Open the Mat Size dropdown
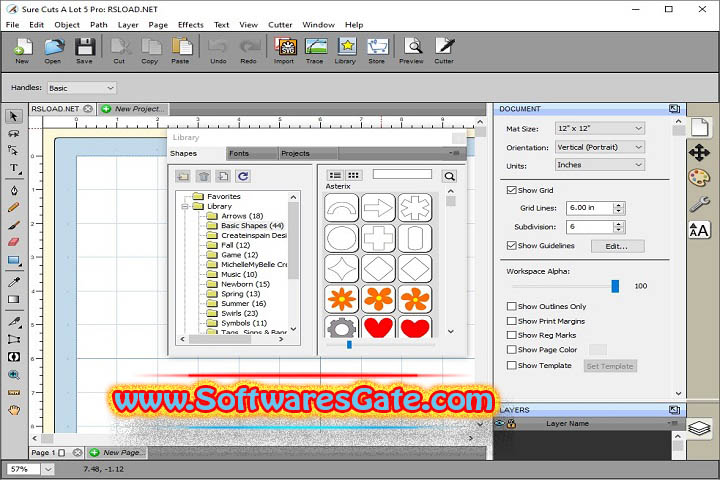720x480 pixels. point(600,128)
